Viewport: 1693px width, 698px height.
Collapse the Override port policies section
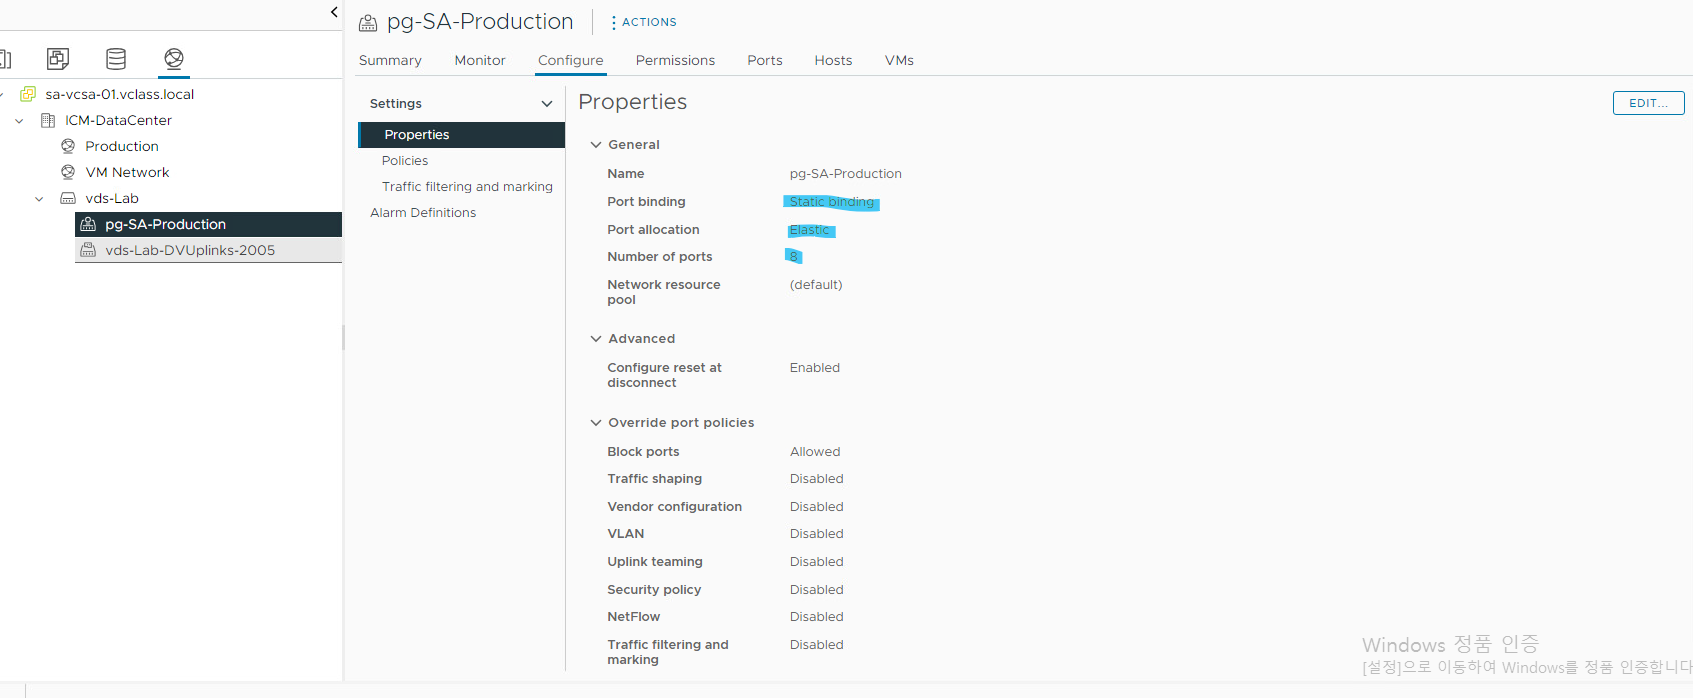[596, 423]
